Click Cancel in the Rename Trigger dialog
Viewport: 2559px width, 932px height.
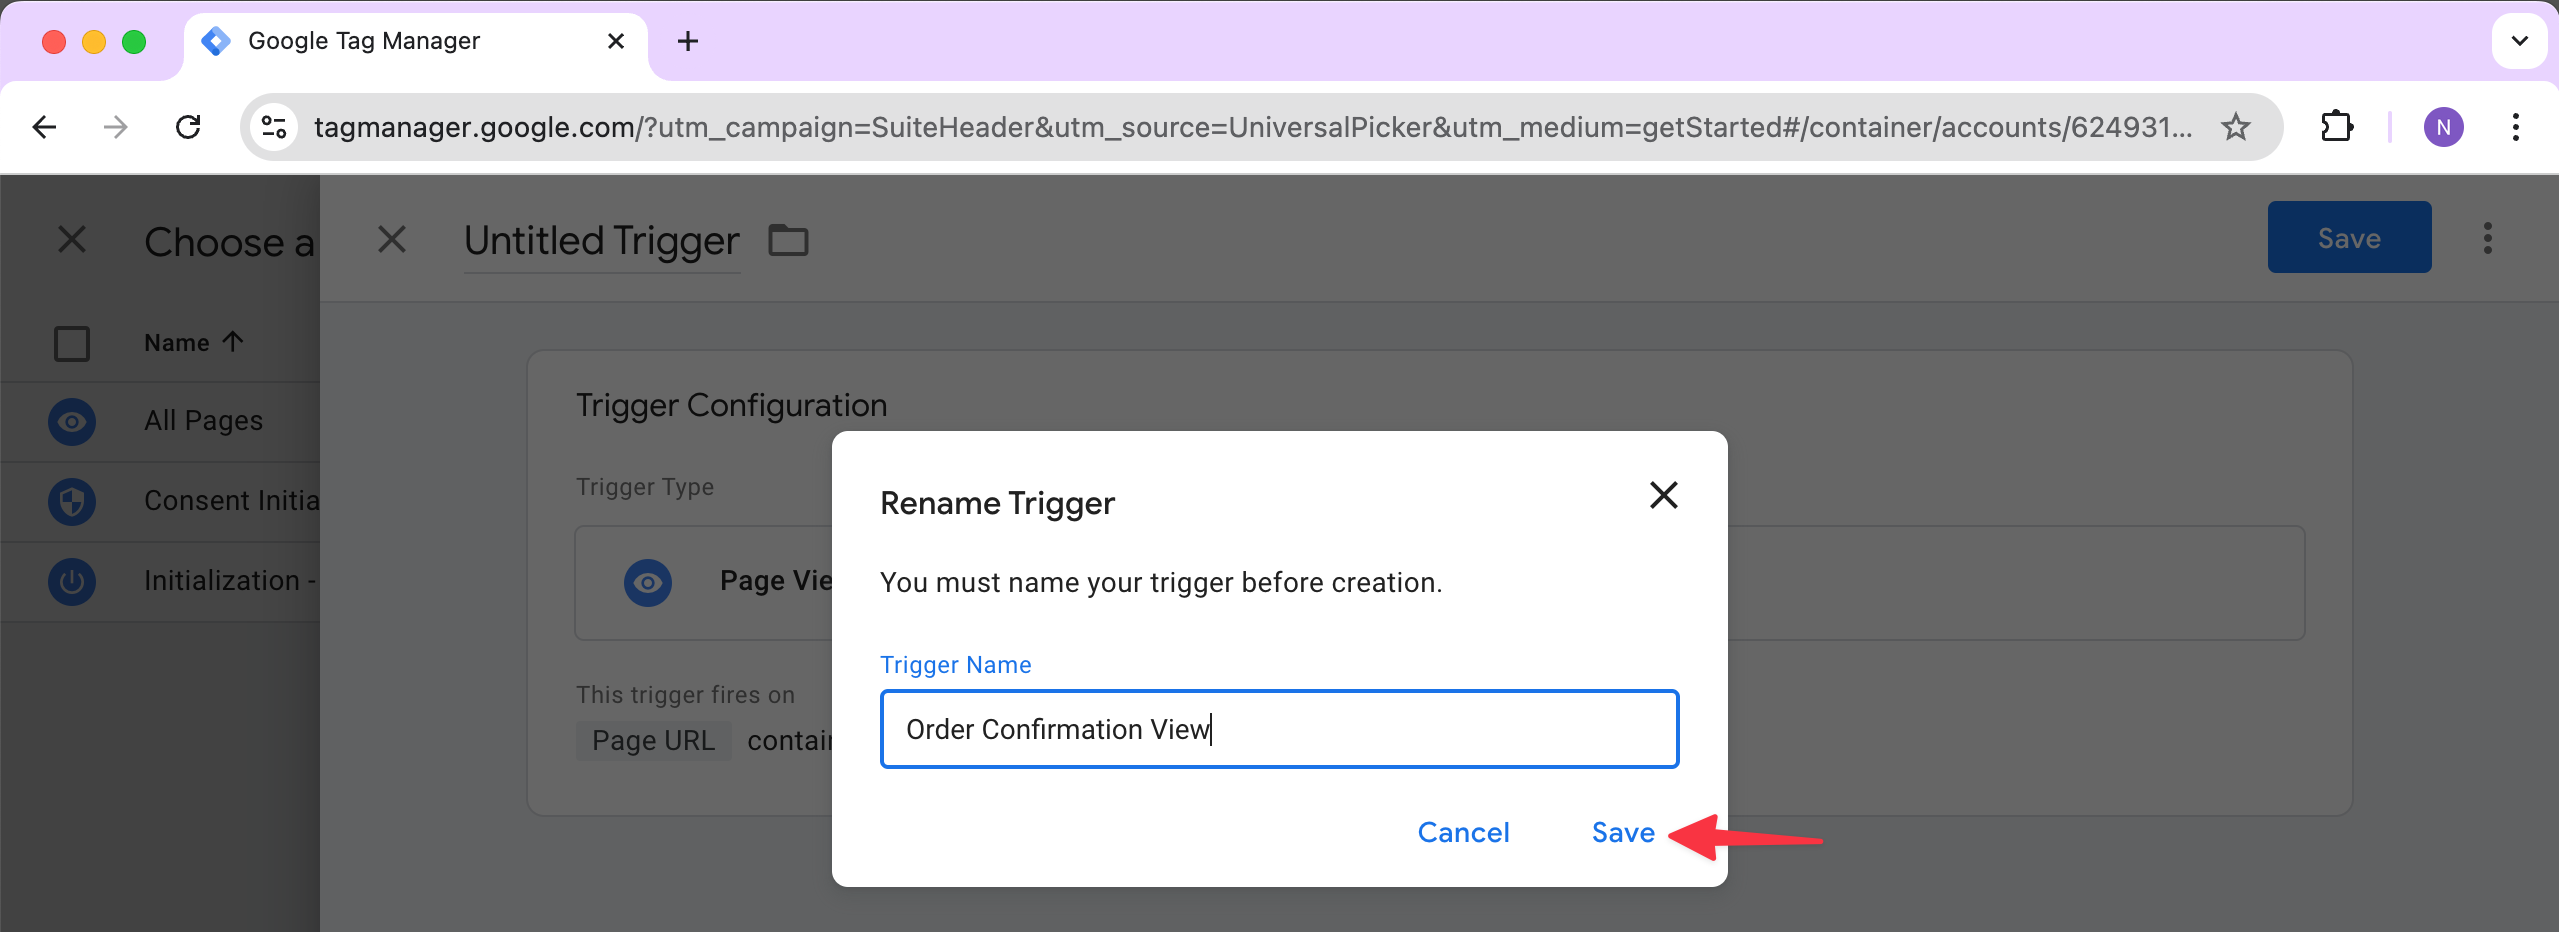1463,832
